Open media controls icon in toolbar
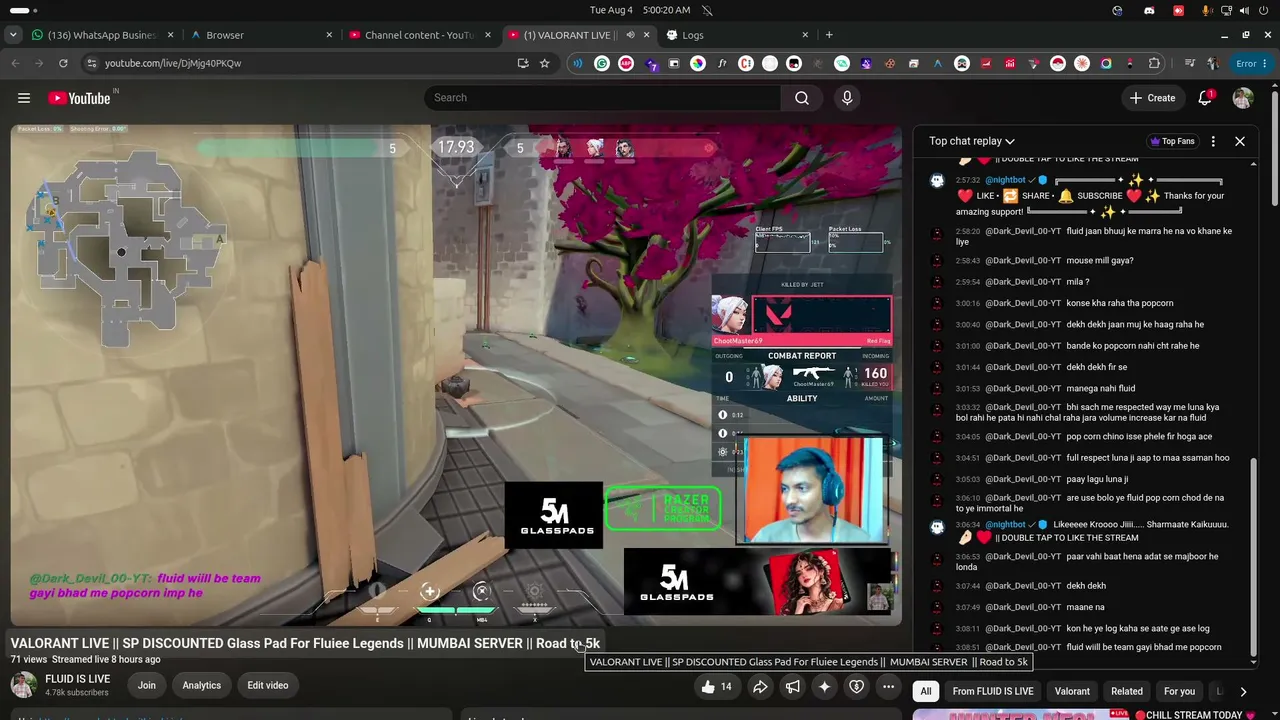1280x720 pixels. tap(1189, 63)
